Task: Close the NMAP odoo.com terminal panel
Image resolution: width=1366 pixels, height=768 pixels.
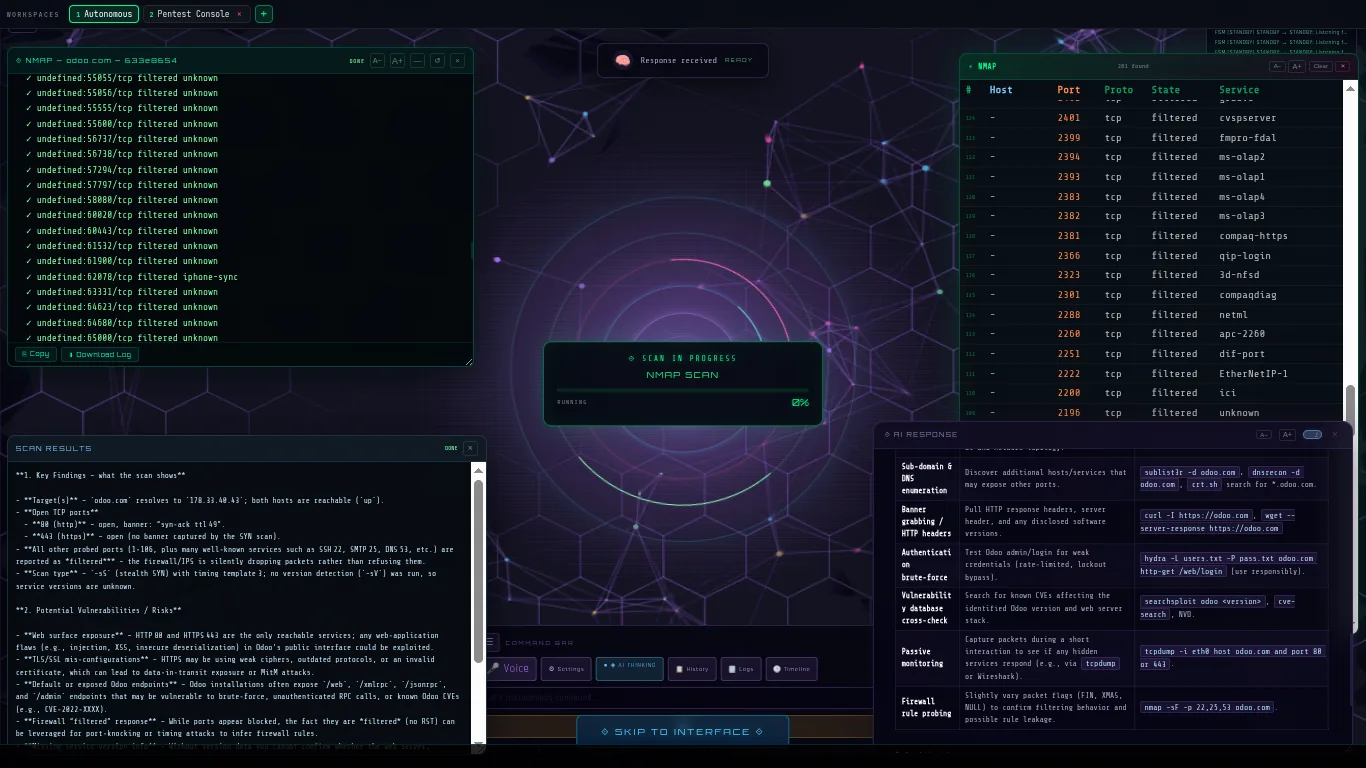Action: tap(457, 61)
